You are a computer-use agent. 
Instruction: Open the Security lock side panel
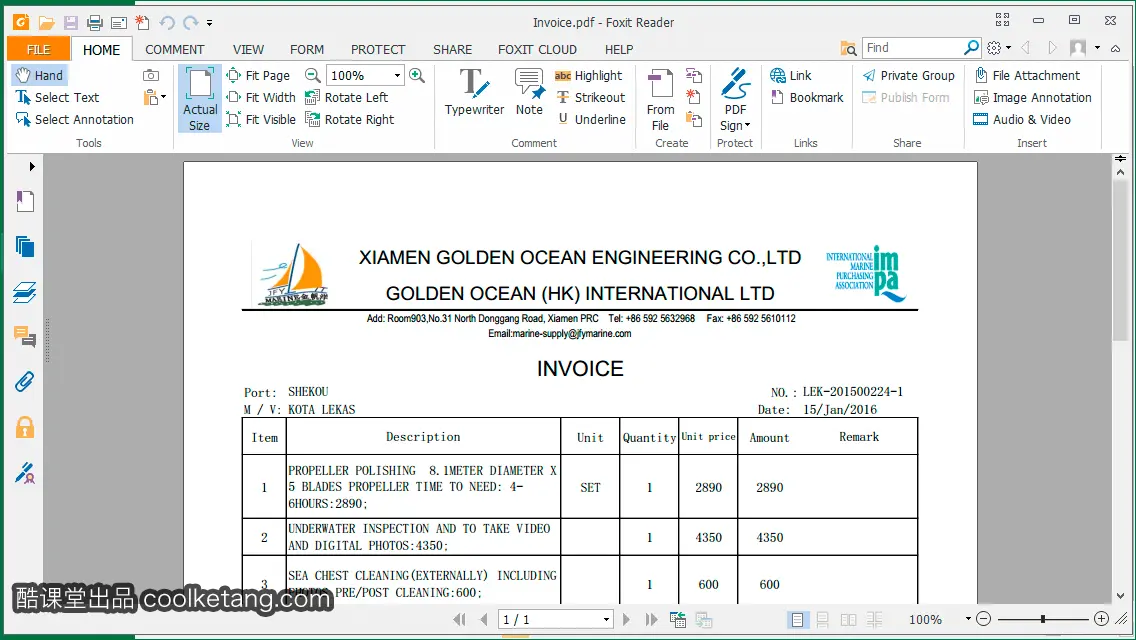coord(25,428)
